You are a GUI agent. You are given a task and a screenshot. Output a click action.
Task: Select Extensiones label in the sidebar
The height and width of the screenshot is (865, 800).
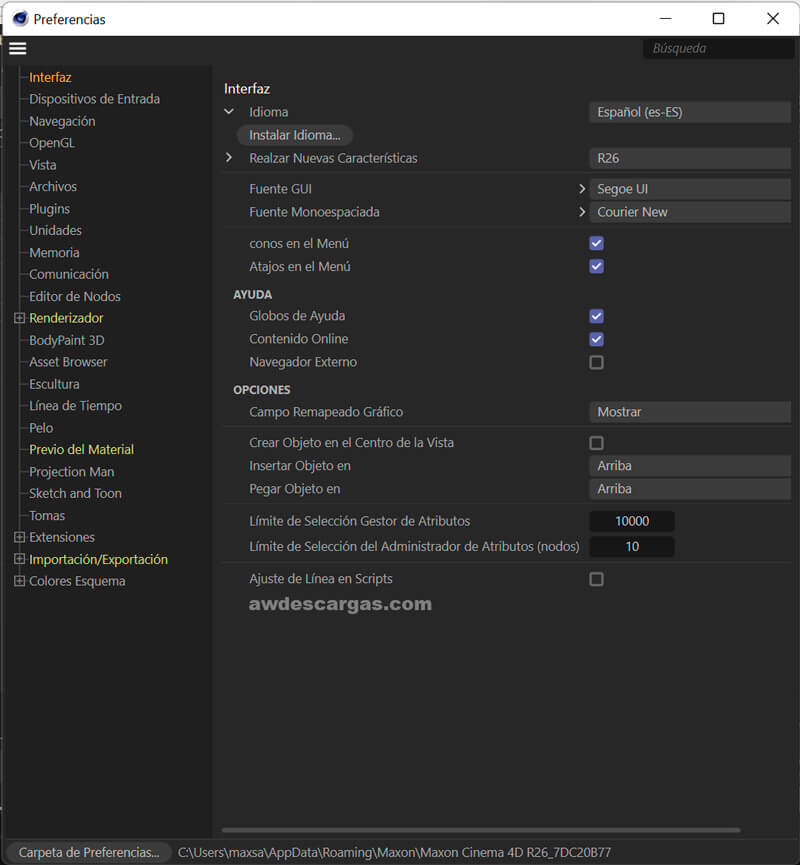click(62, 537)
